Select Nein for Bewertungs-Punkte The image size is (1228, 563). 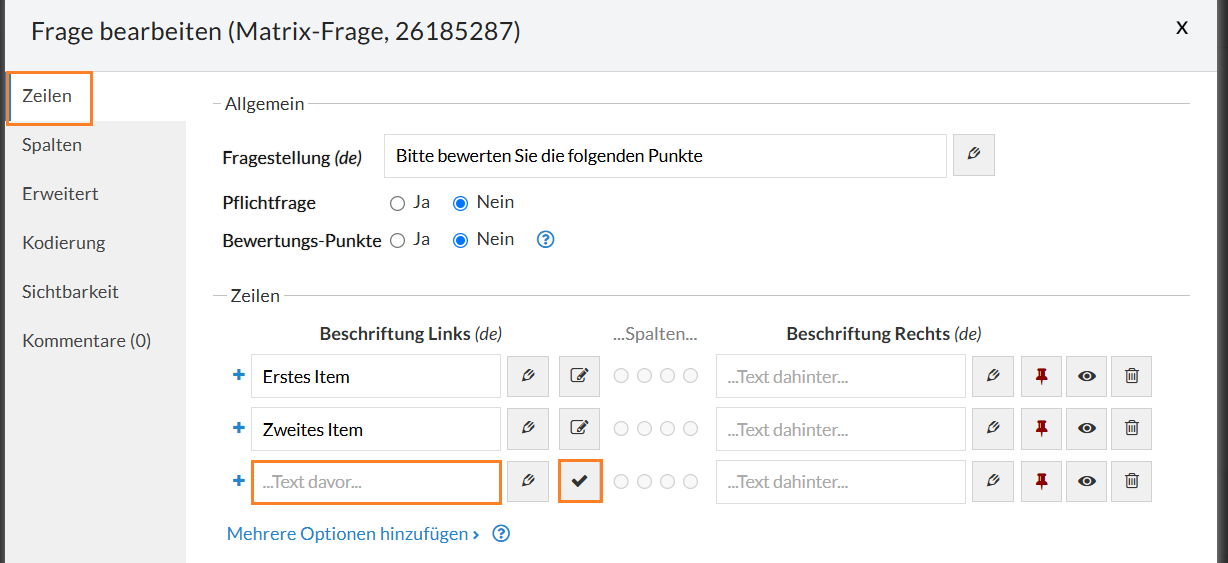(461, 240)
